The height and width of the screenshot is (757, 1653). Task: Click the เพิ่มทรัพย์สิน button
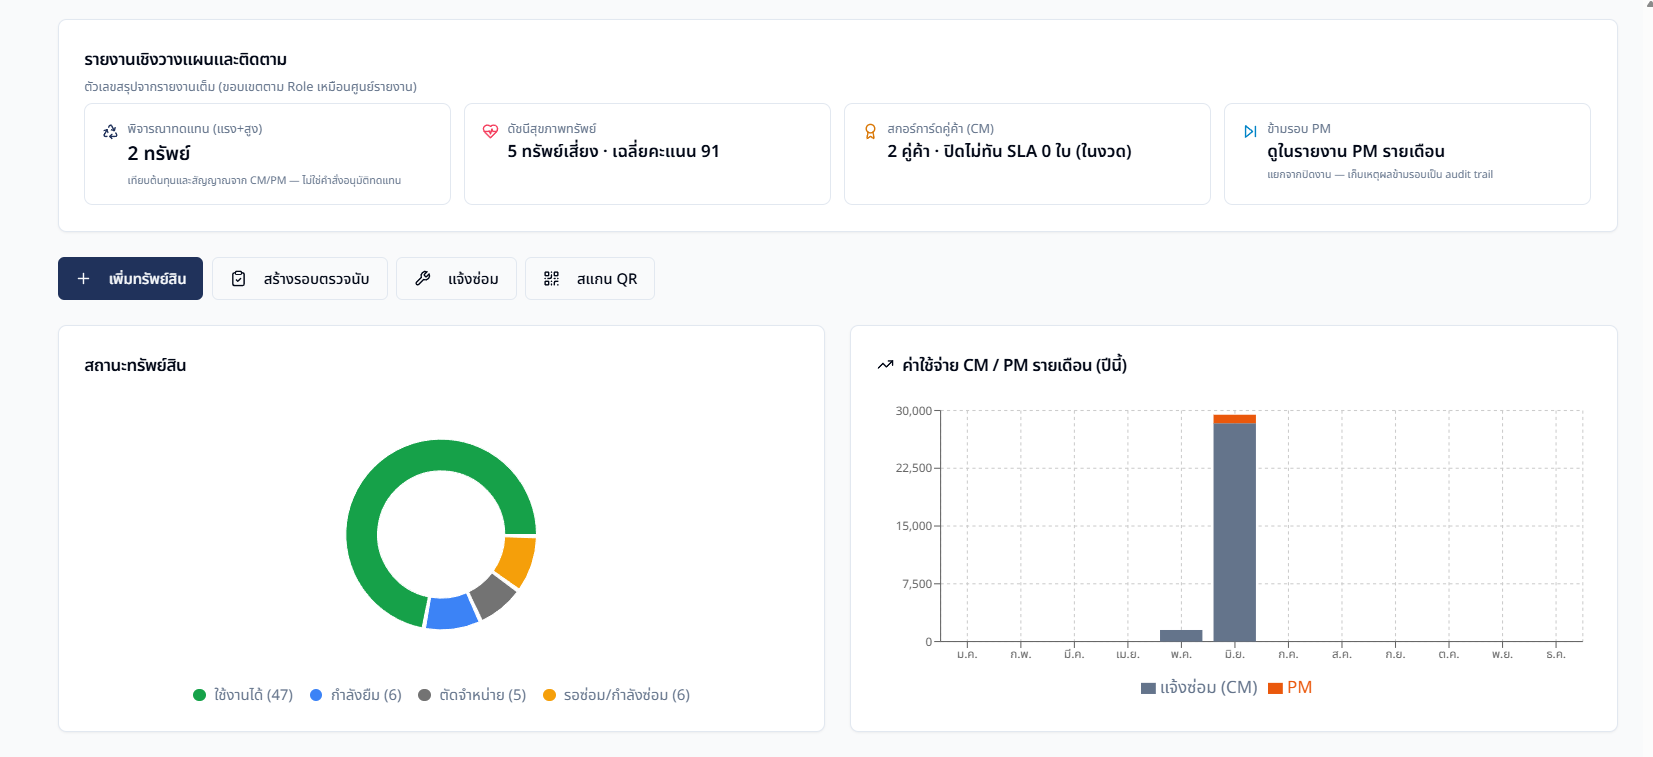pos(130,279)
